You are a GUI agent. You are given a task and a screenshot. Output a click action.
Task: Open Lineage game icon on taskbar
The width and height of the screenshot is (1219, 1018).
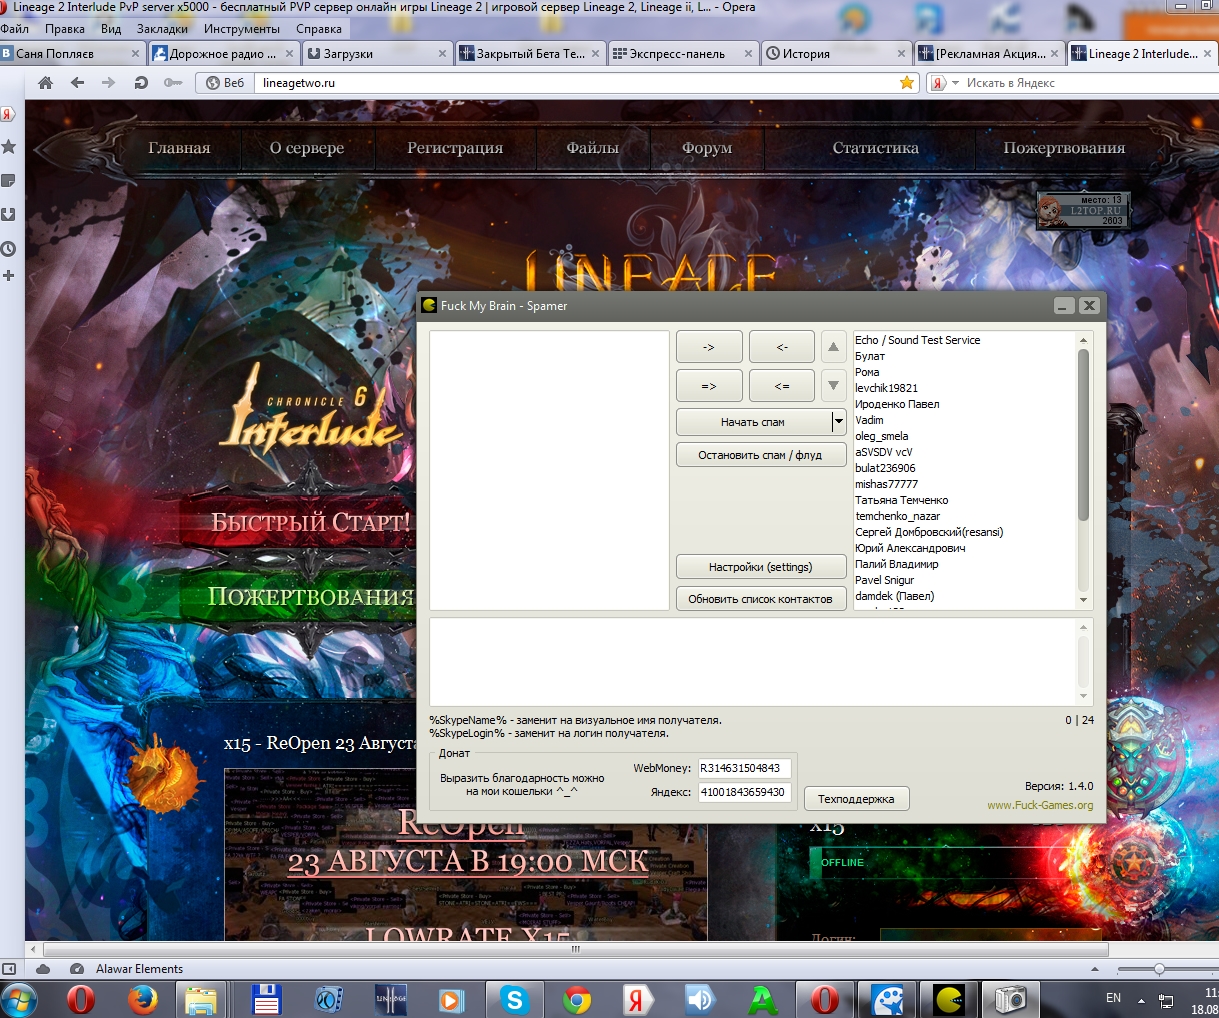tap(390, 1000)
